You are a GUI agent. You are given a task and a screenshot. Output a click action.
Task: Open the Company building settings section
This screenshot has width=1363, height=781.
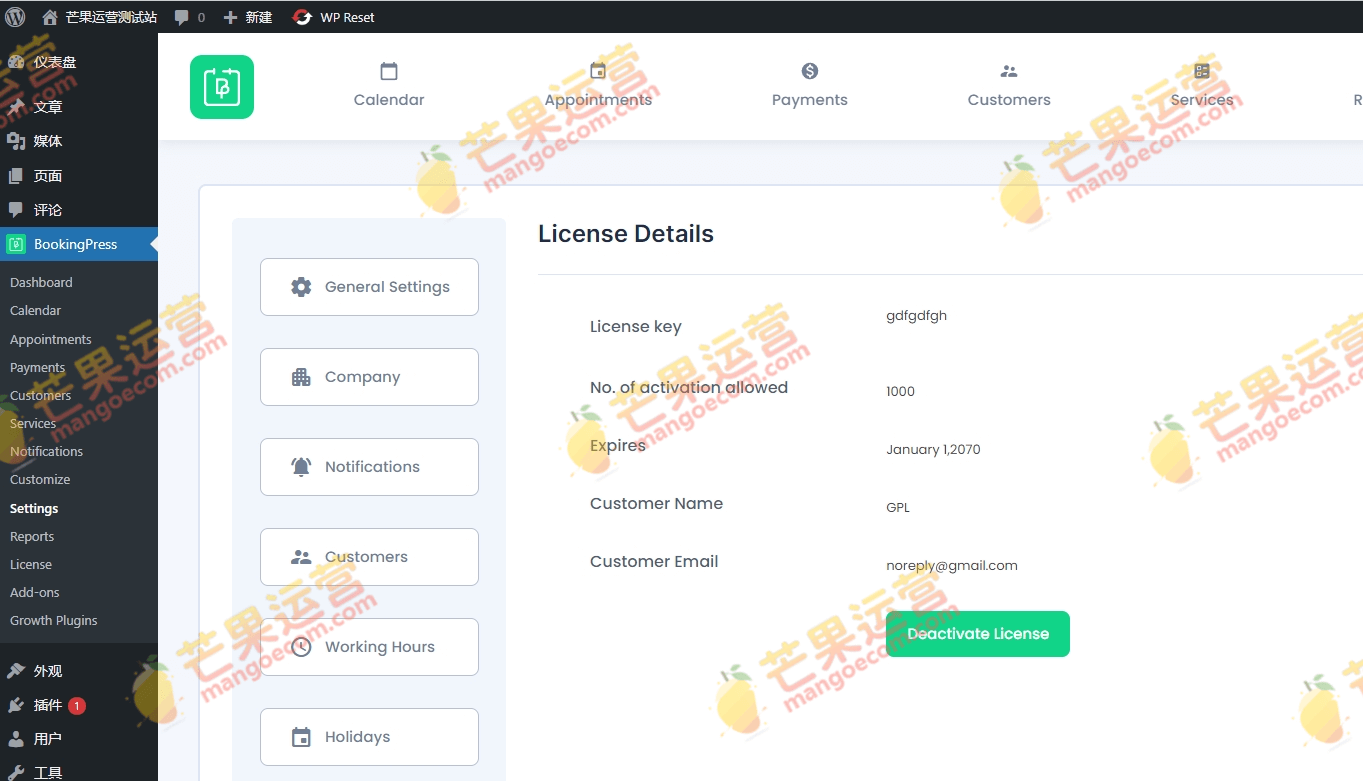point(368,377)
